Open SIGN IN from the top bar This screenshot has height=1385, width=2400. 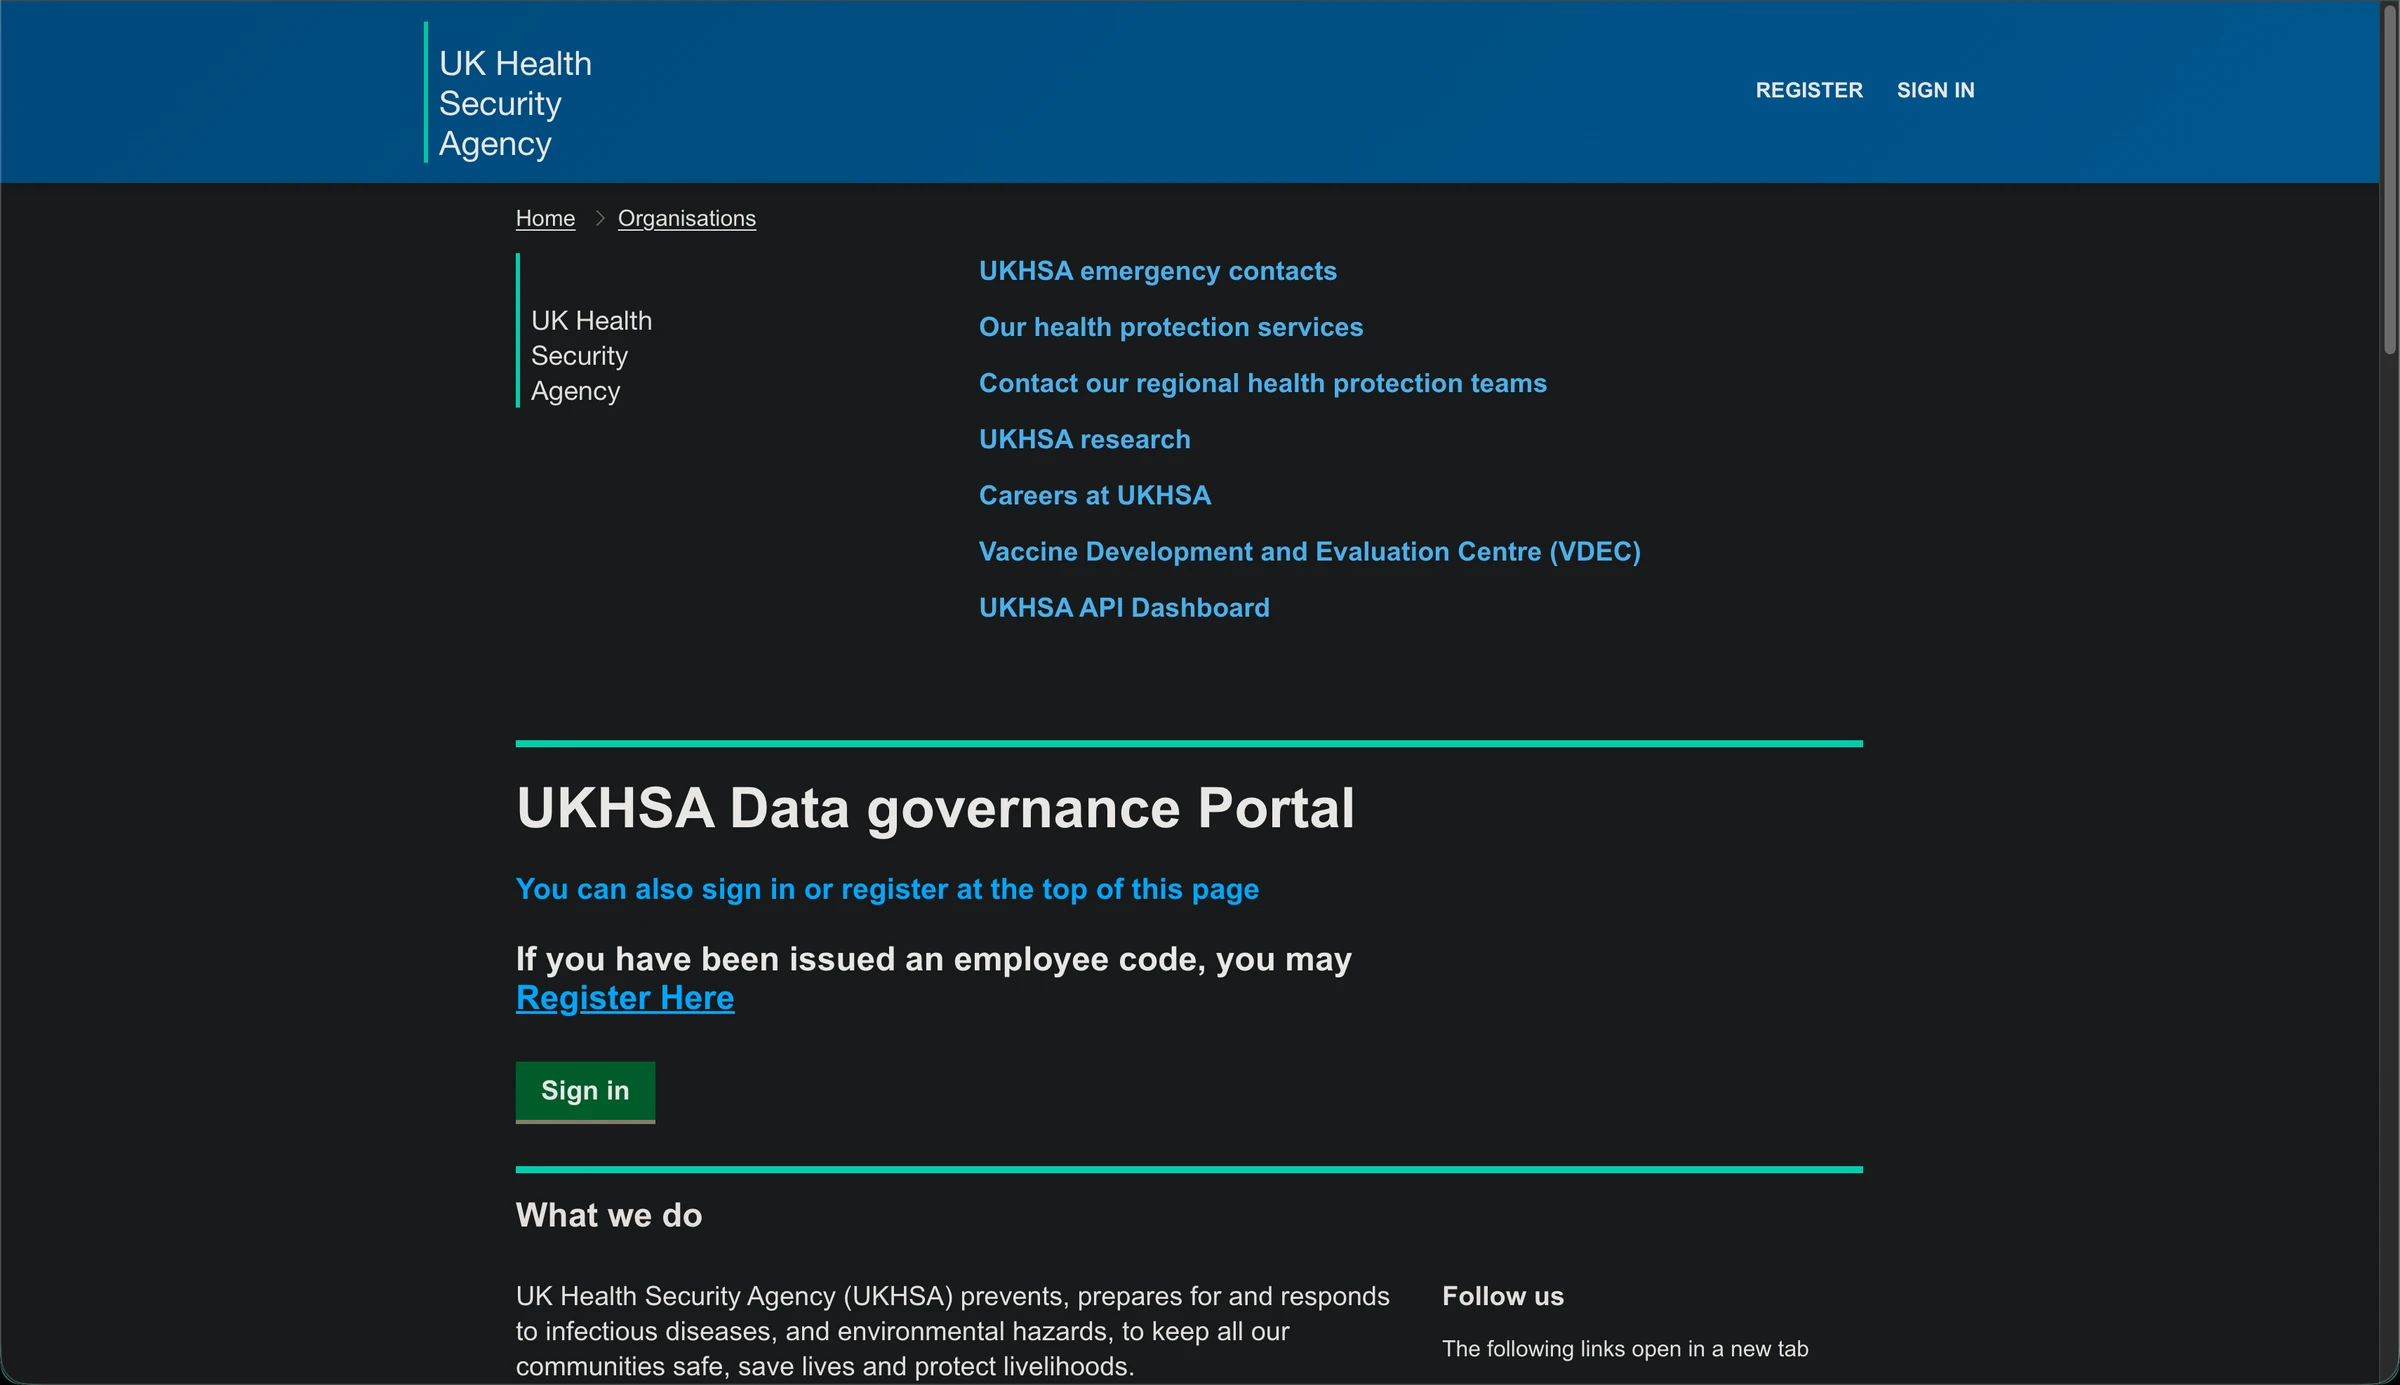click(1935, 90)
